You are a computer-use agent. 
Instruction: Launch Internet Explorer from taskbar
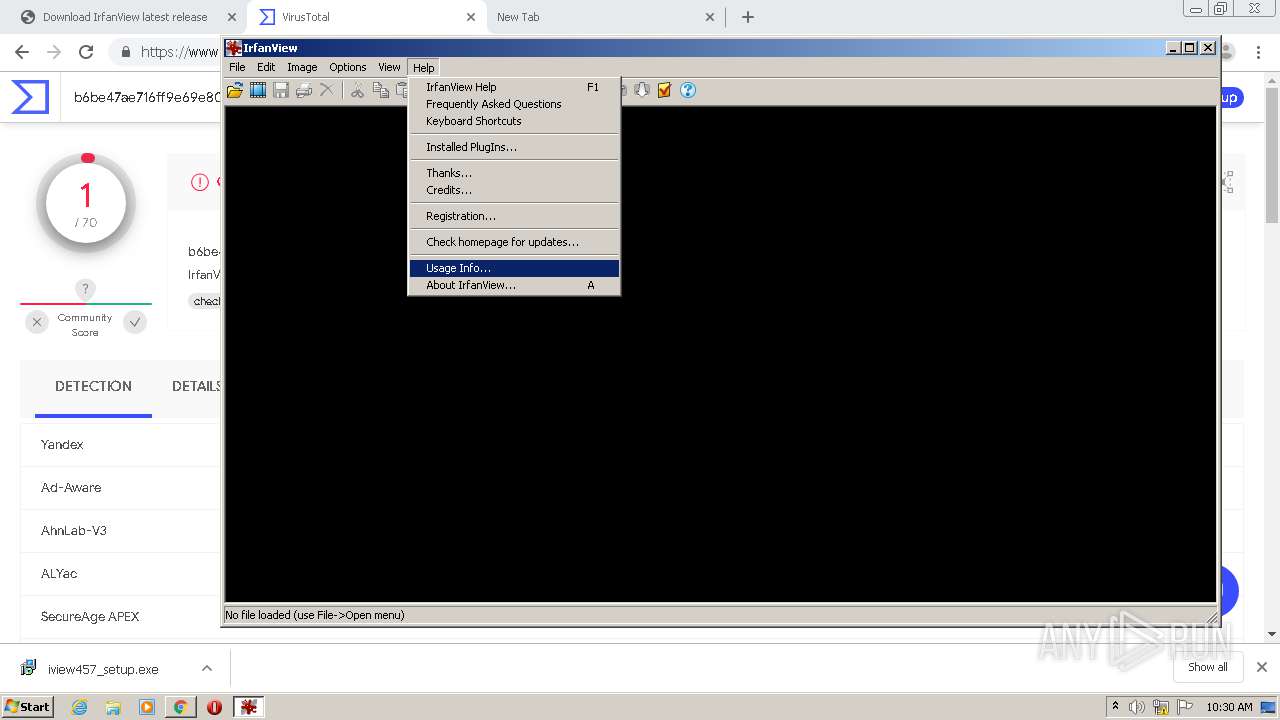point(79,707)
